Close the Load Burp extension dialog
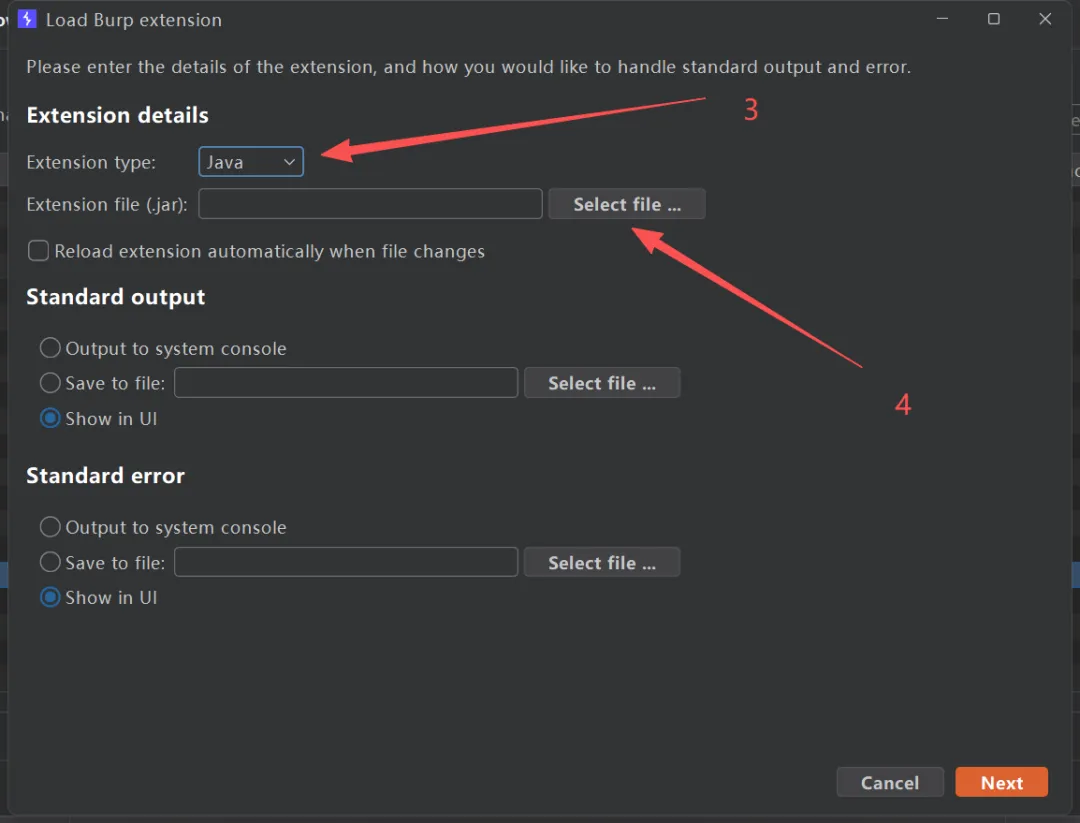1080x823 pixels. click(1045, 19)
